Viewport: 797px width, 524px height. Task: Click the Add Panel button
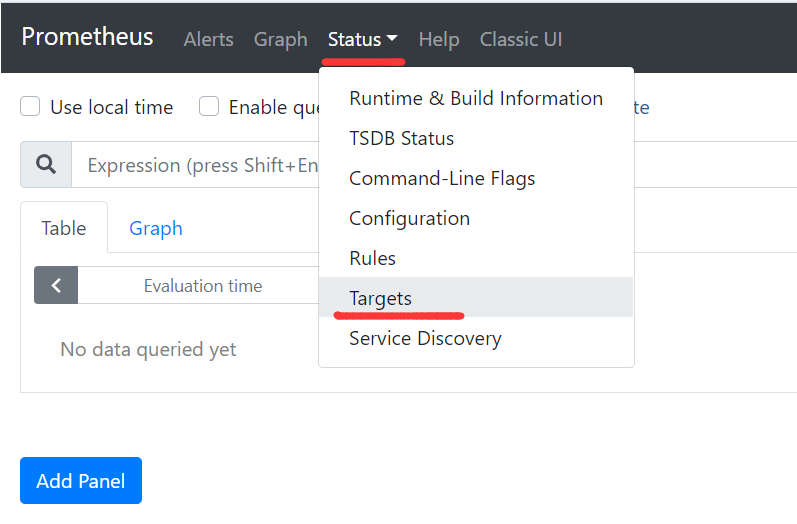click(x=81, y=480)
